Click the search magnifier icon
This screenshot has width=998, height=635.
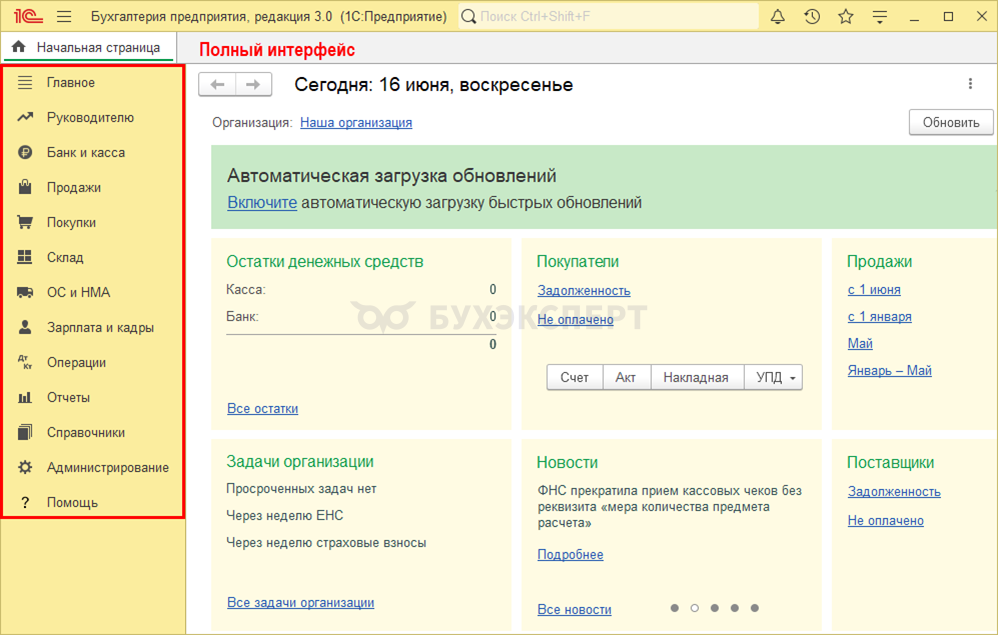[468, 17]
